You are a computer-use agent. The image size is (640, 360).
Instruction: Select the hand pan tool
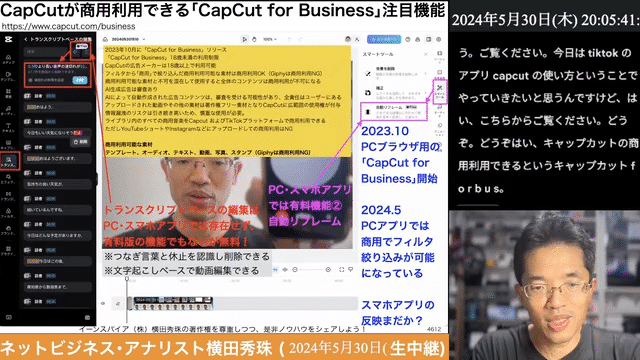coord(254,40)
